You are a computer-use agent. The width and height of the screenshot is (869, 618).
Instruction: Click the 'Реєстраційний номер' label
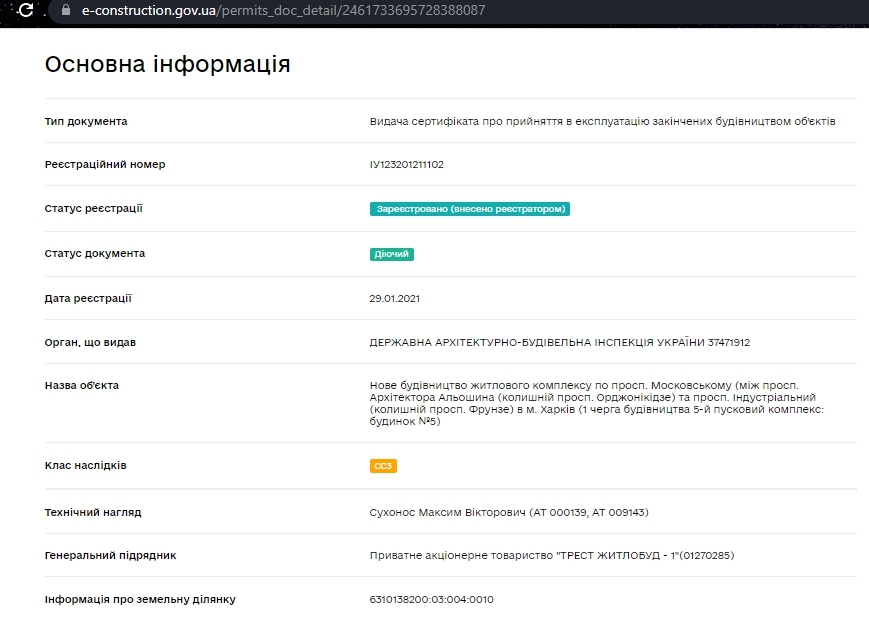pyautogui.click(x=105, y=165)
